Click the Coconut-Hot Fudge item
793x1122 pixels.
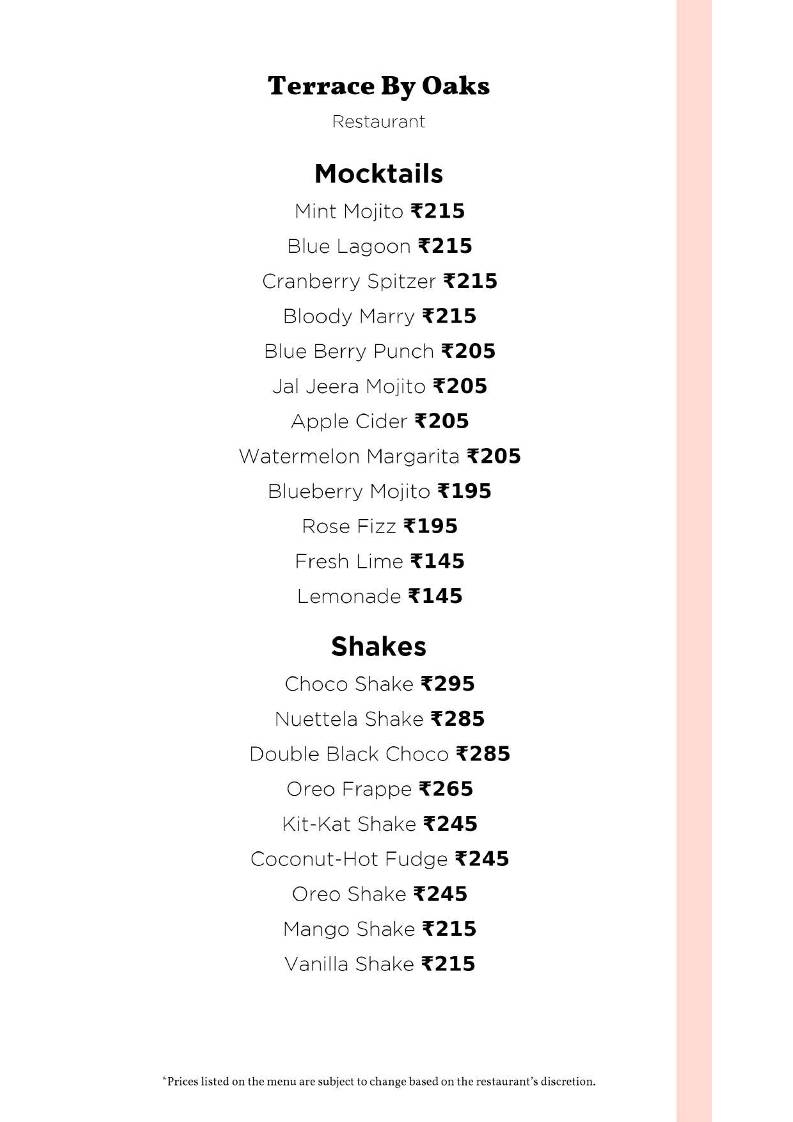(379, 860)
